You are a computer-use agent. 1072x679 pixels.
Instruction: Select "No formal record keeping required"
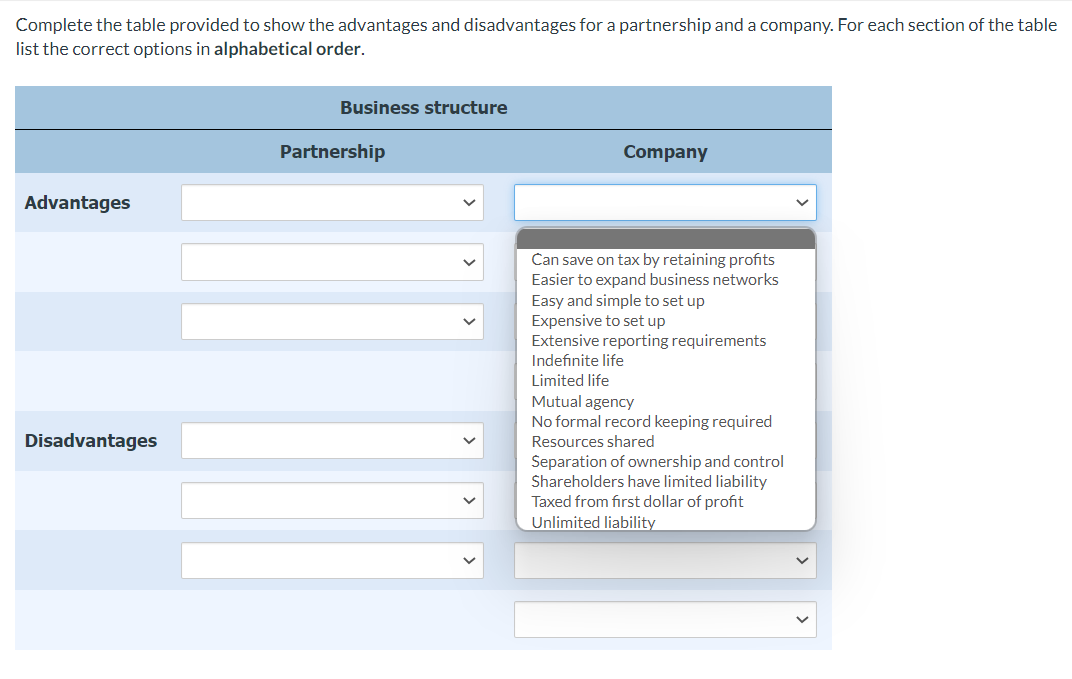[651, 421]
